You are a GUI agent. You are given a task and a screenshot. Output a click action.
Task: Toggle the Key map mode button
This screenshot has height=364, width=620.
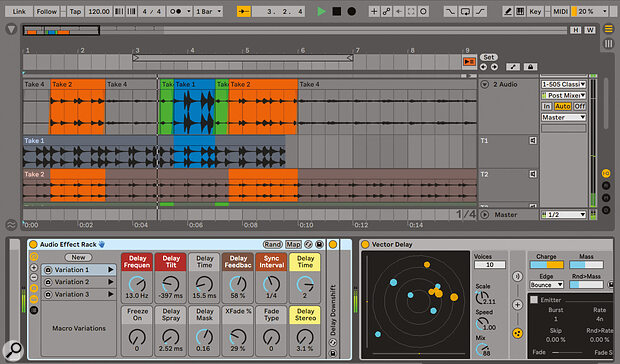point(535,11)
